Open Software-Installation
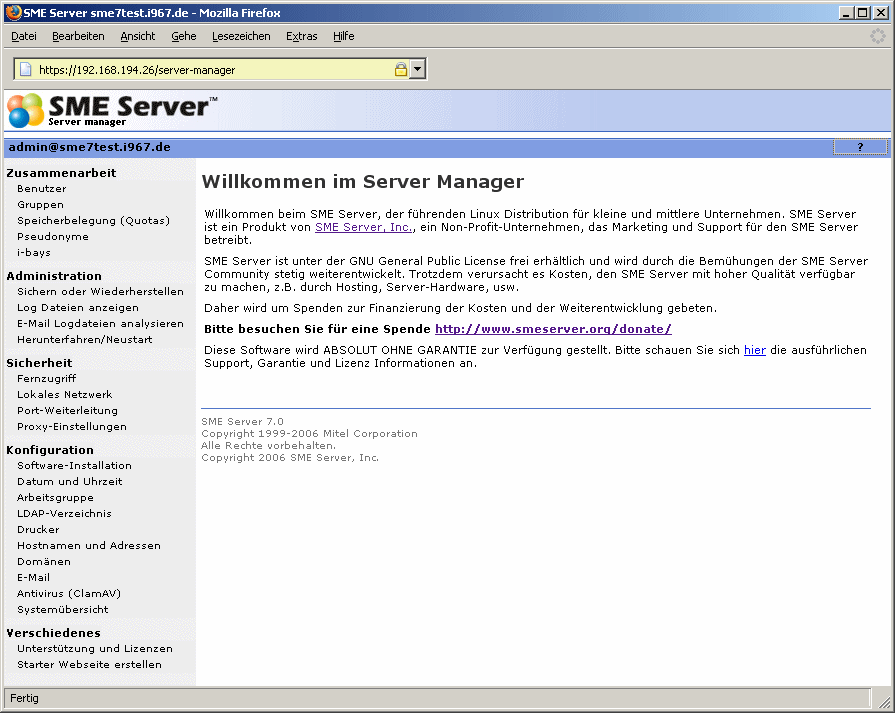 coord(74,465)
